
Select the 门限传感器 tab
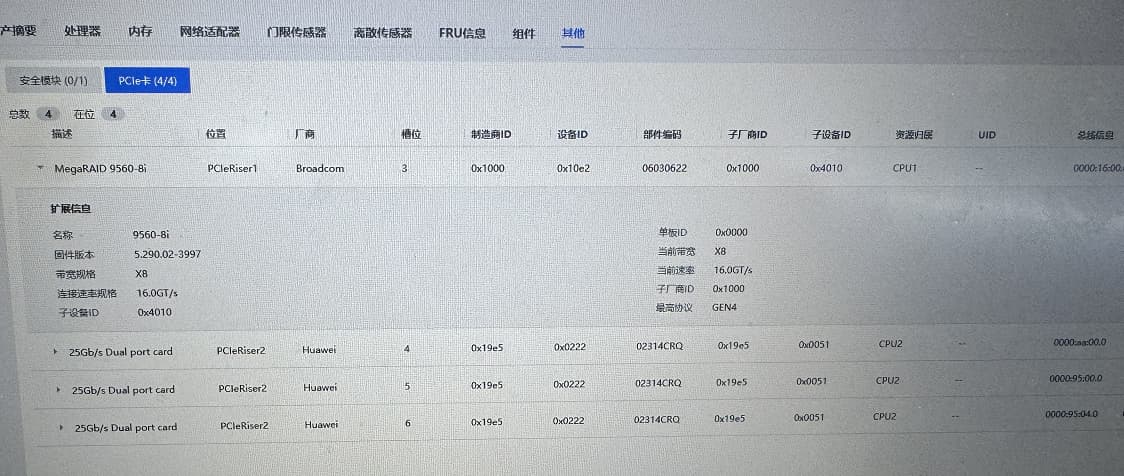coord(296,32)
